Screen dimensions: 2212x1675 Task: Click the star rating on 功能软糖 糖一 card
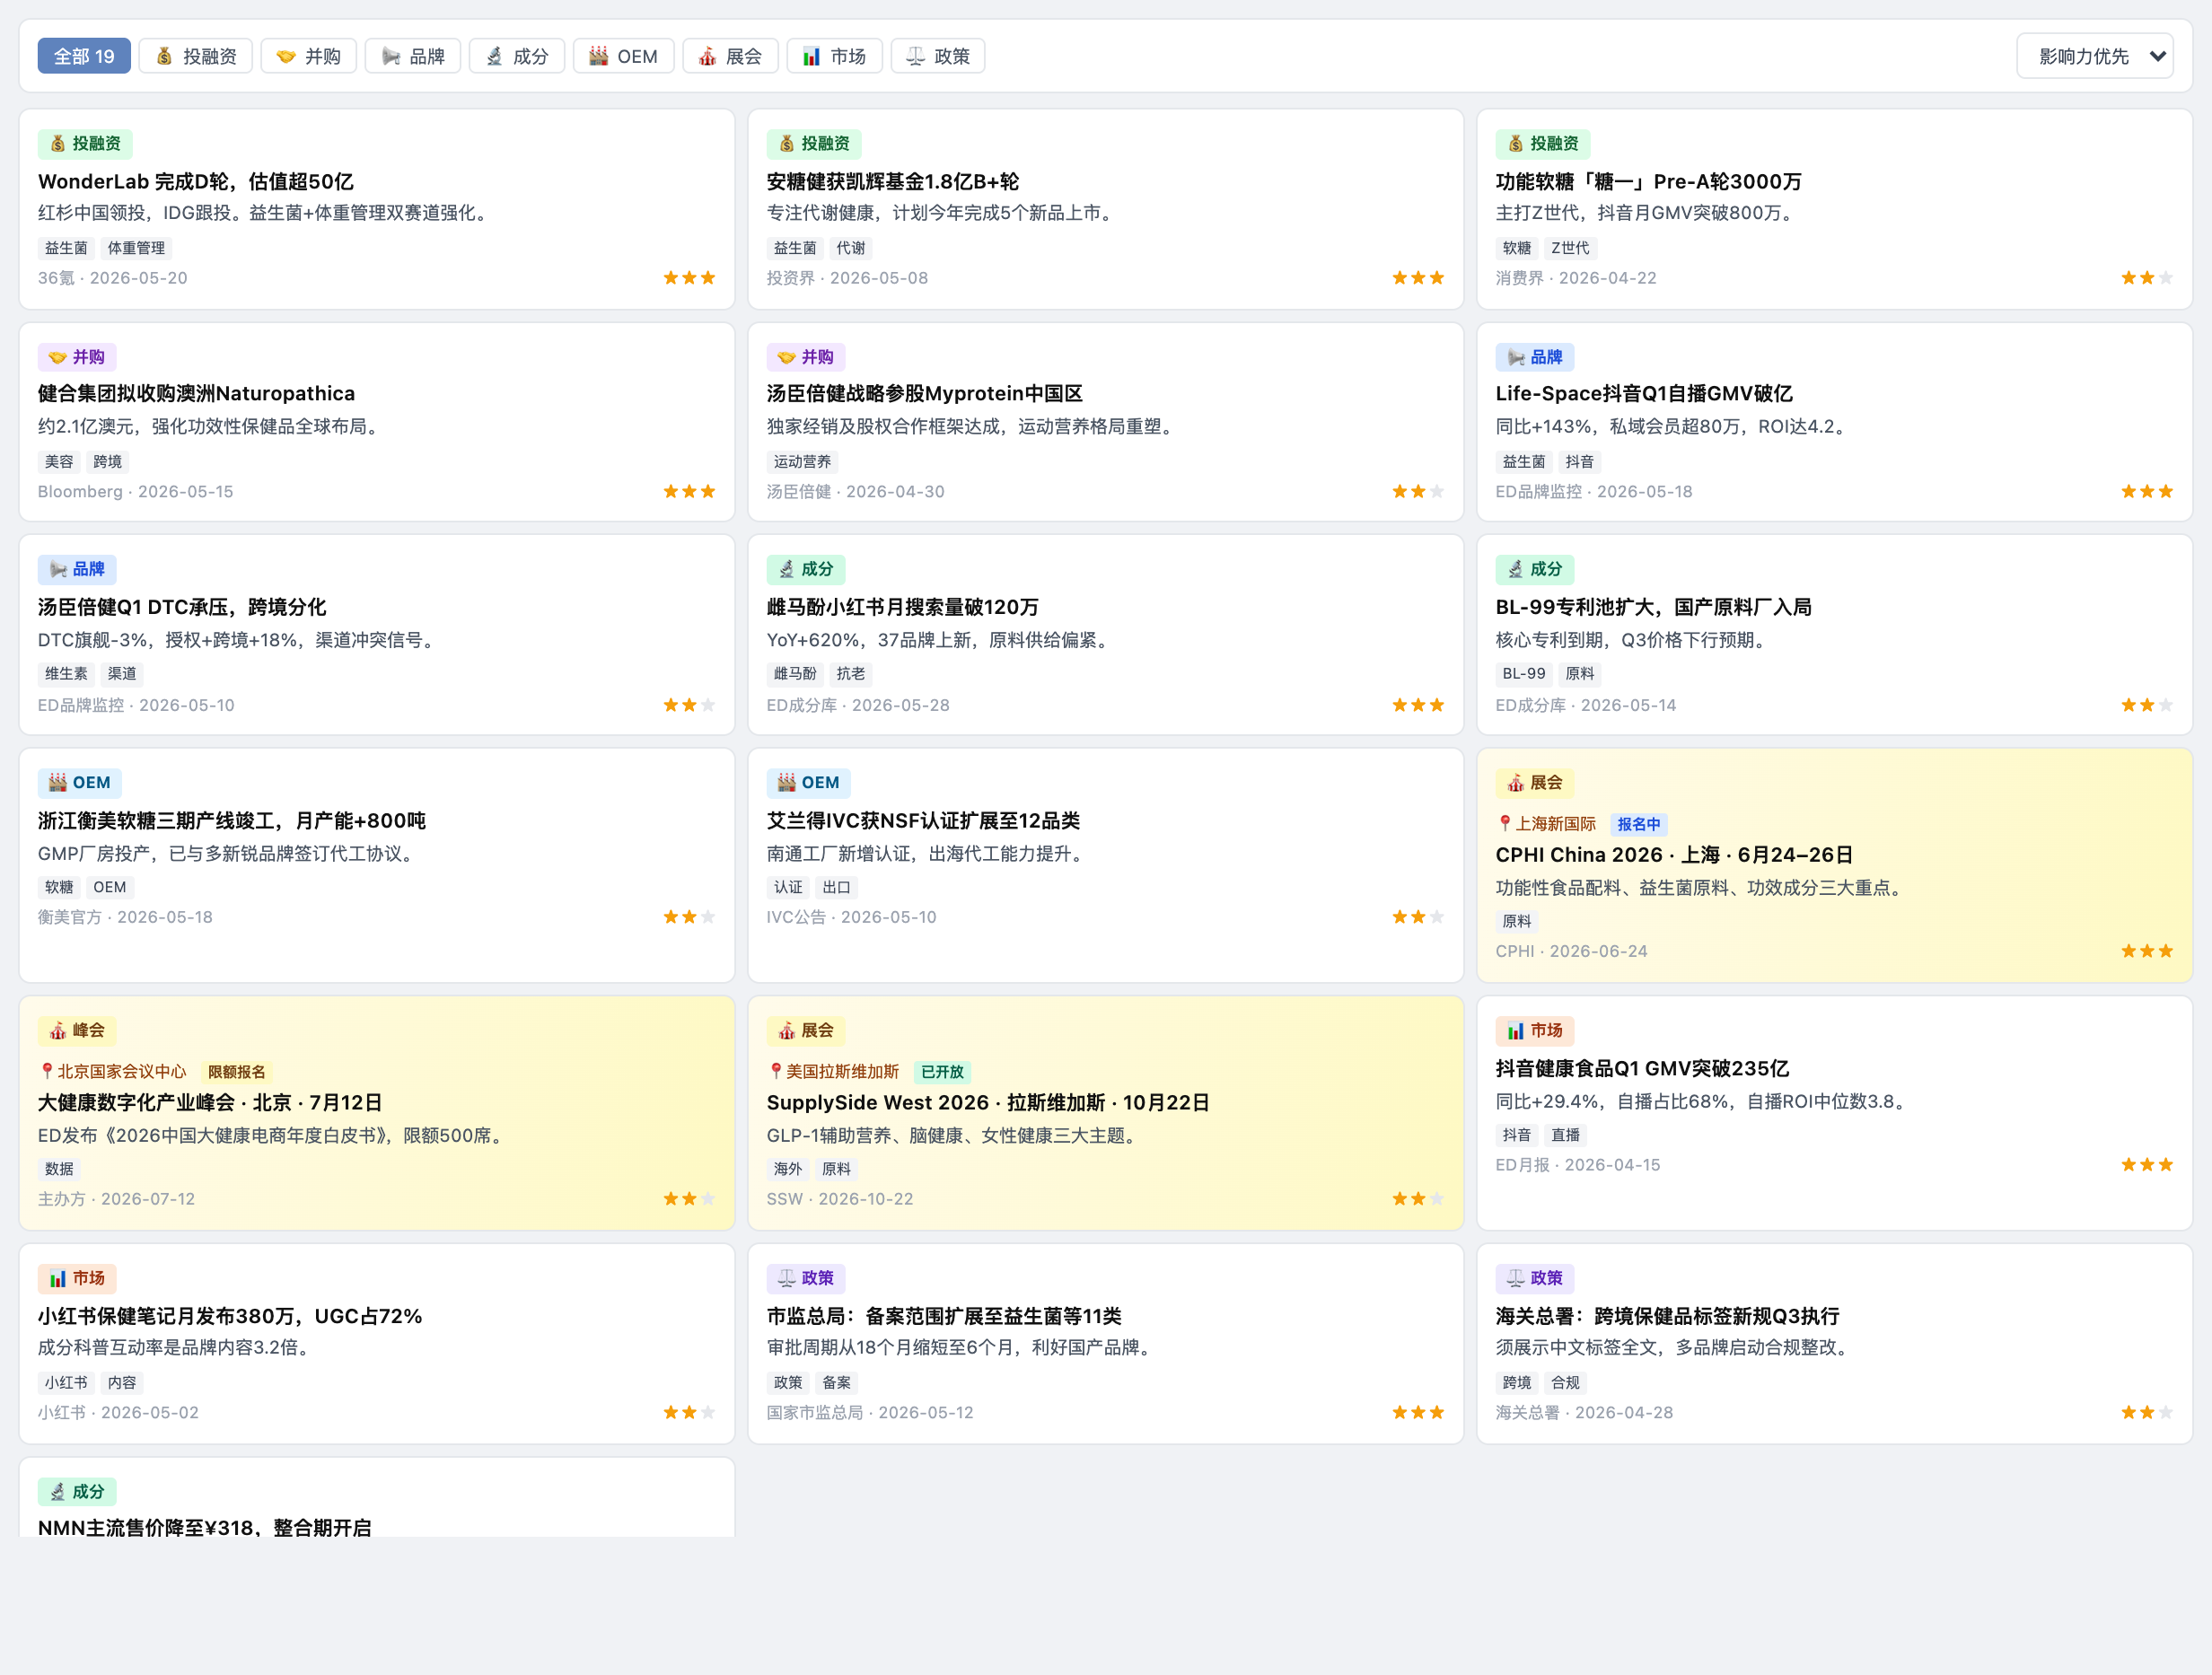pyautogui.click(x=2147, y=278)
